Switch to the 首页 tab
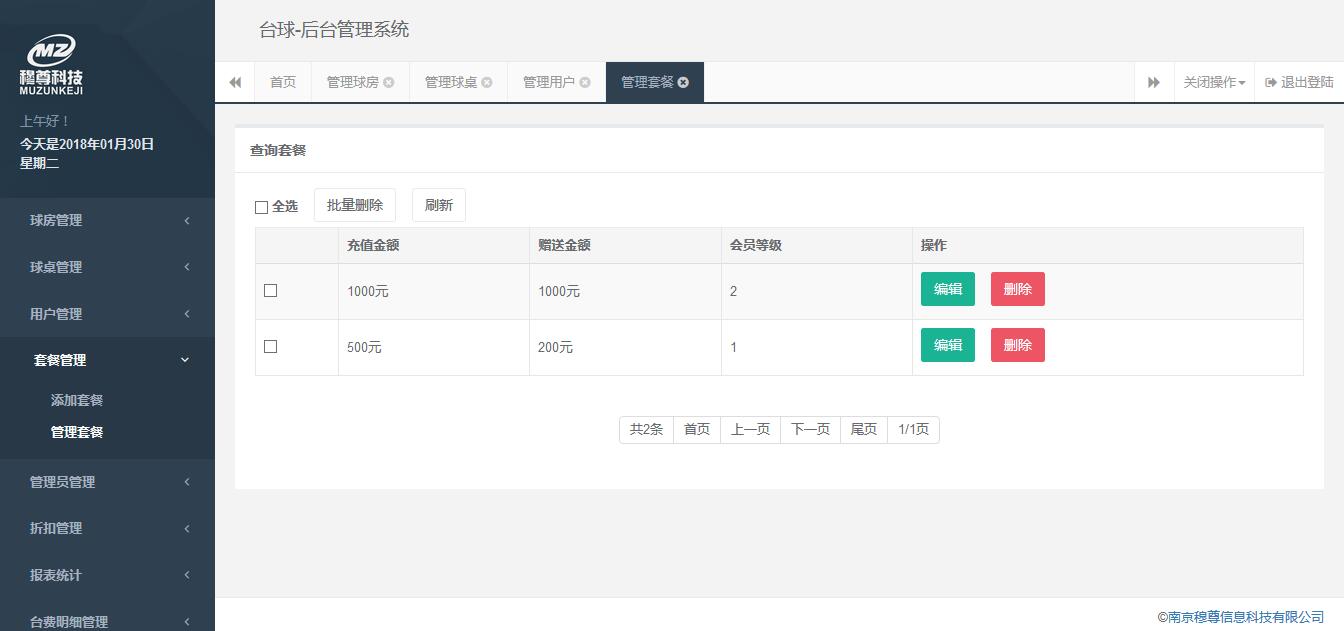 [283, 83]
